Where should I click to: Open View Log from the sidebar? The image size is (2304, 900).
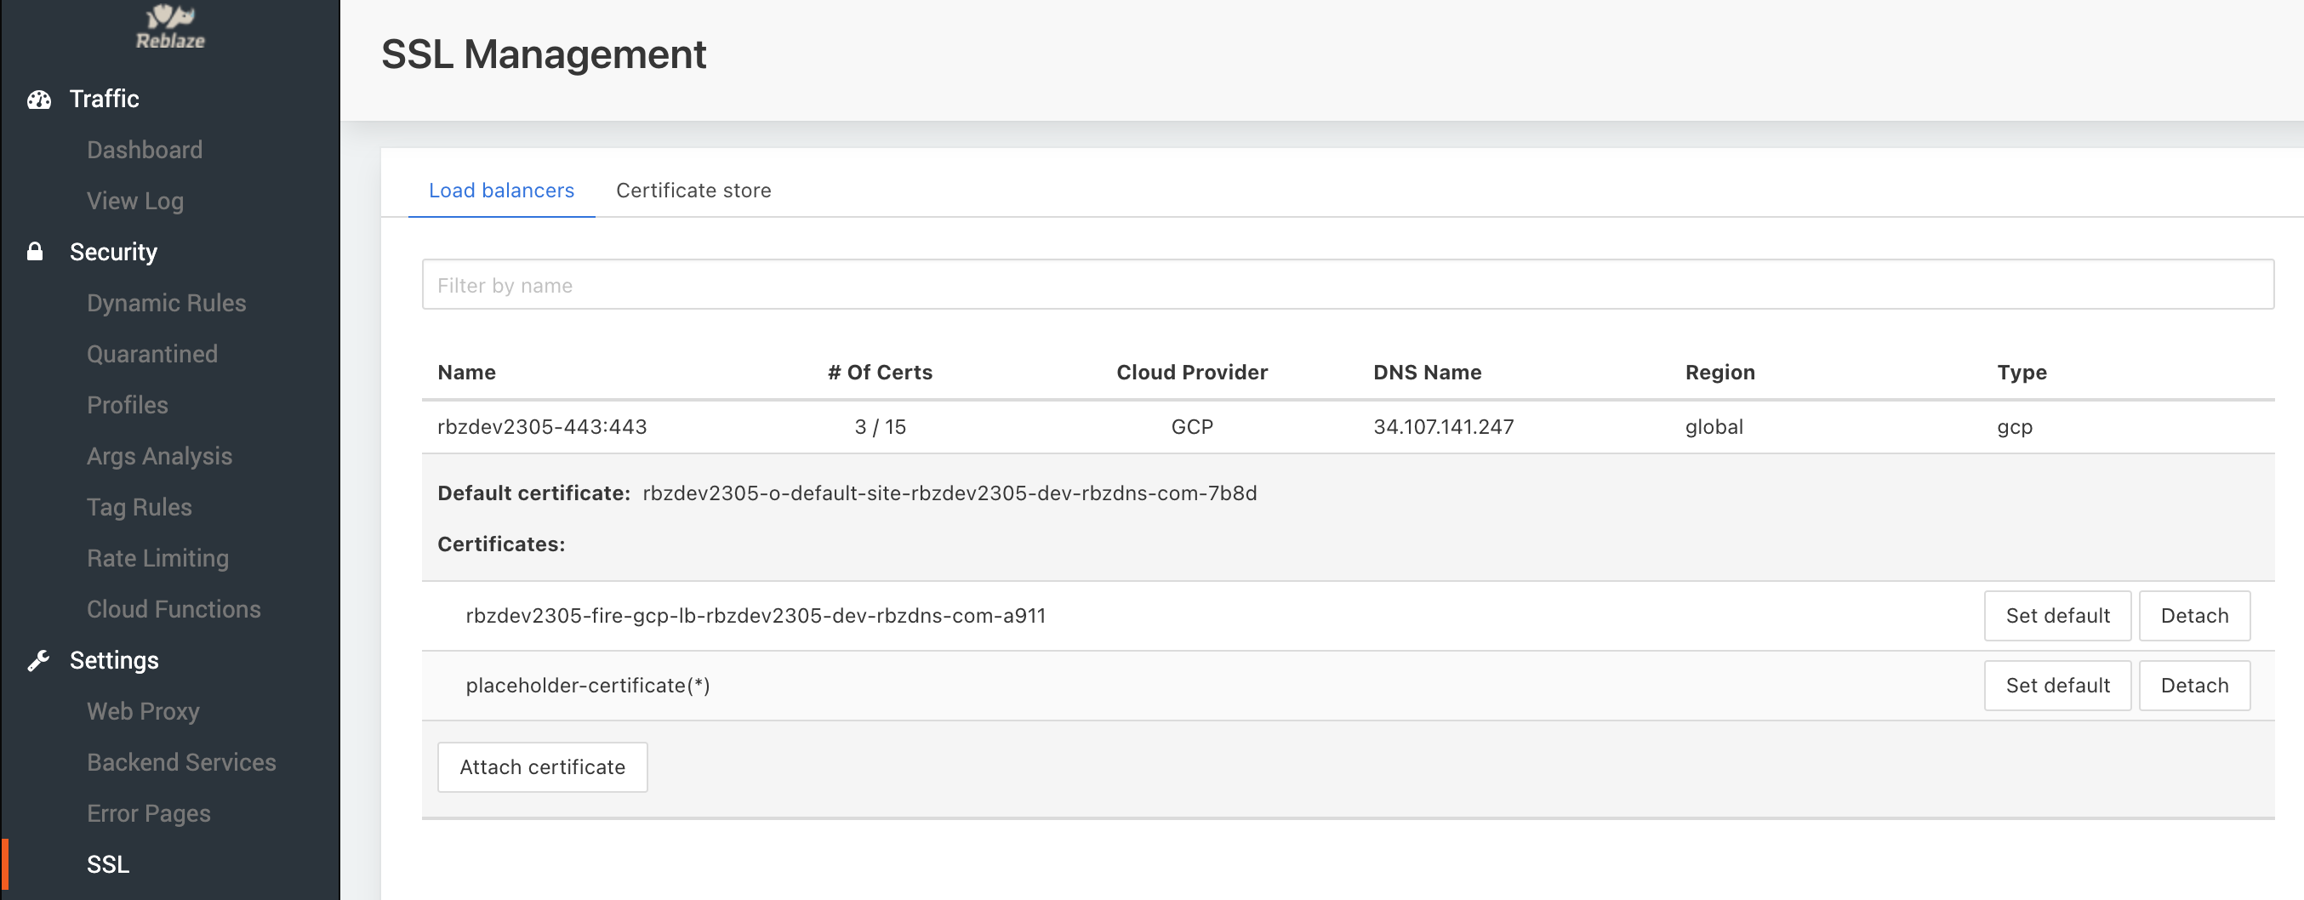135,201
